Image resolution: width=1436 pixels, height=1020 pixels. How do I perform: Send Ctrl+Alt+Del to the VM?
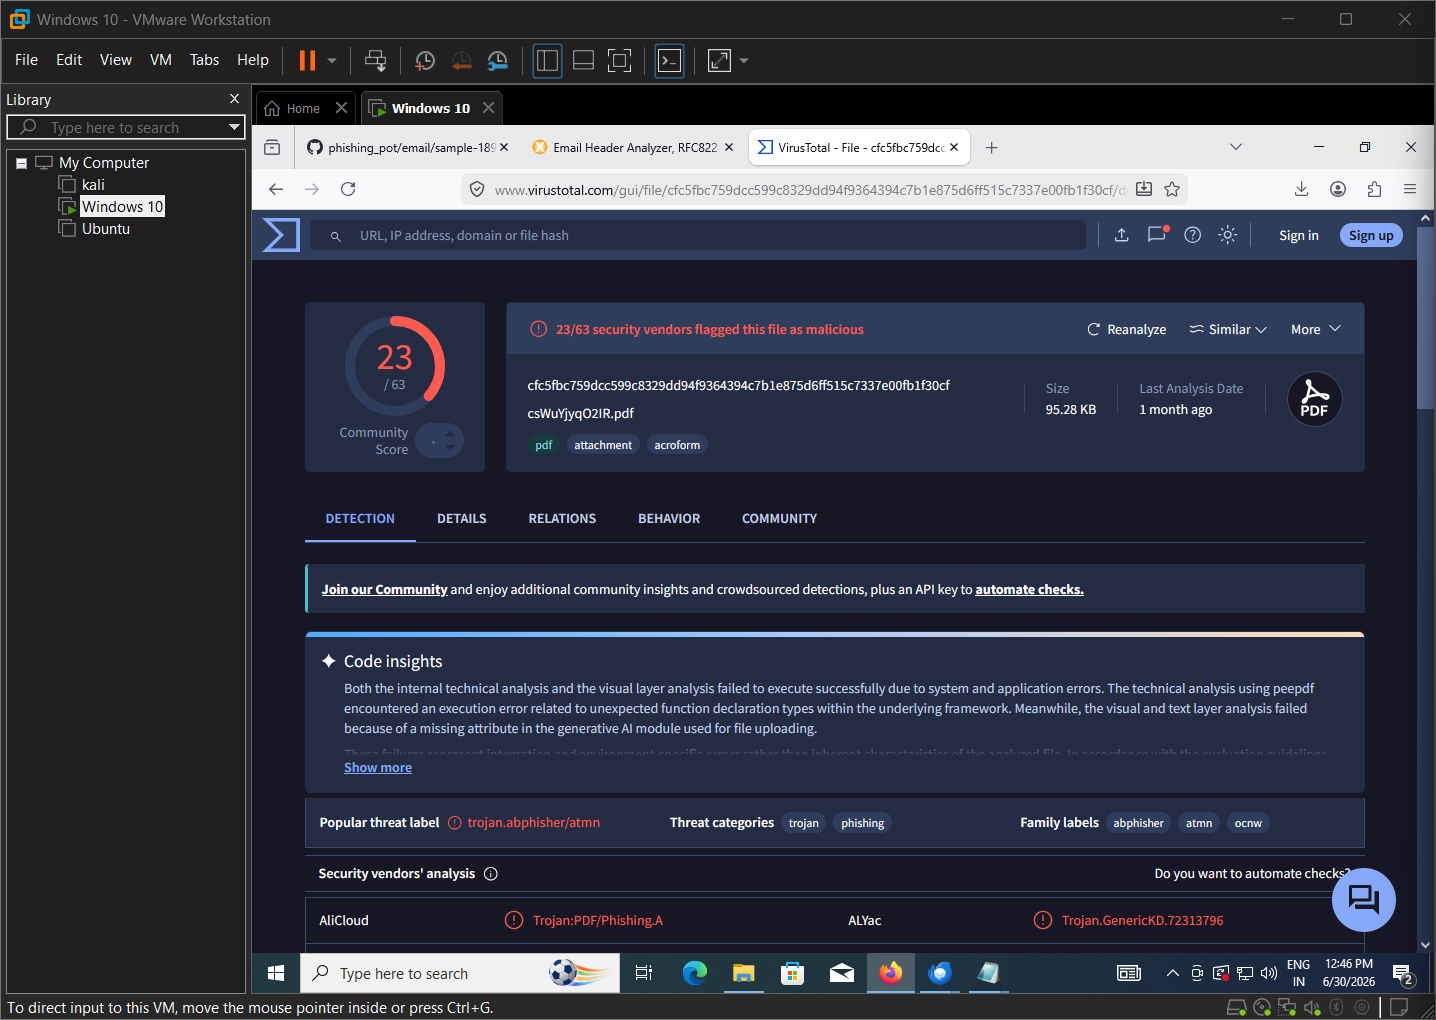click(376, 60)
